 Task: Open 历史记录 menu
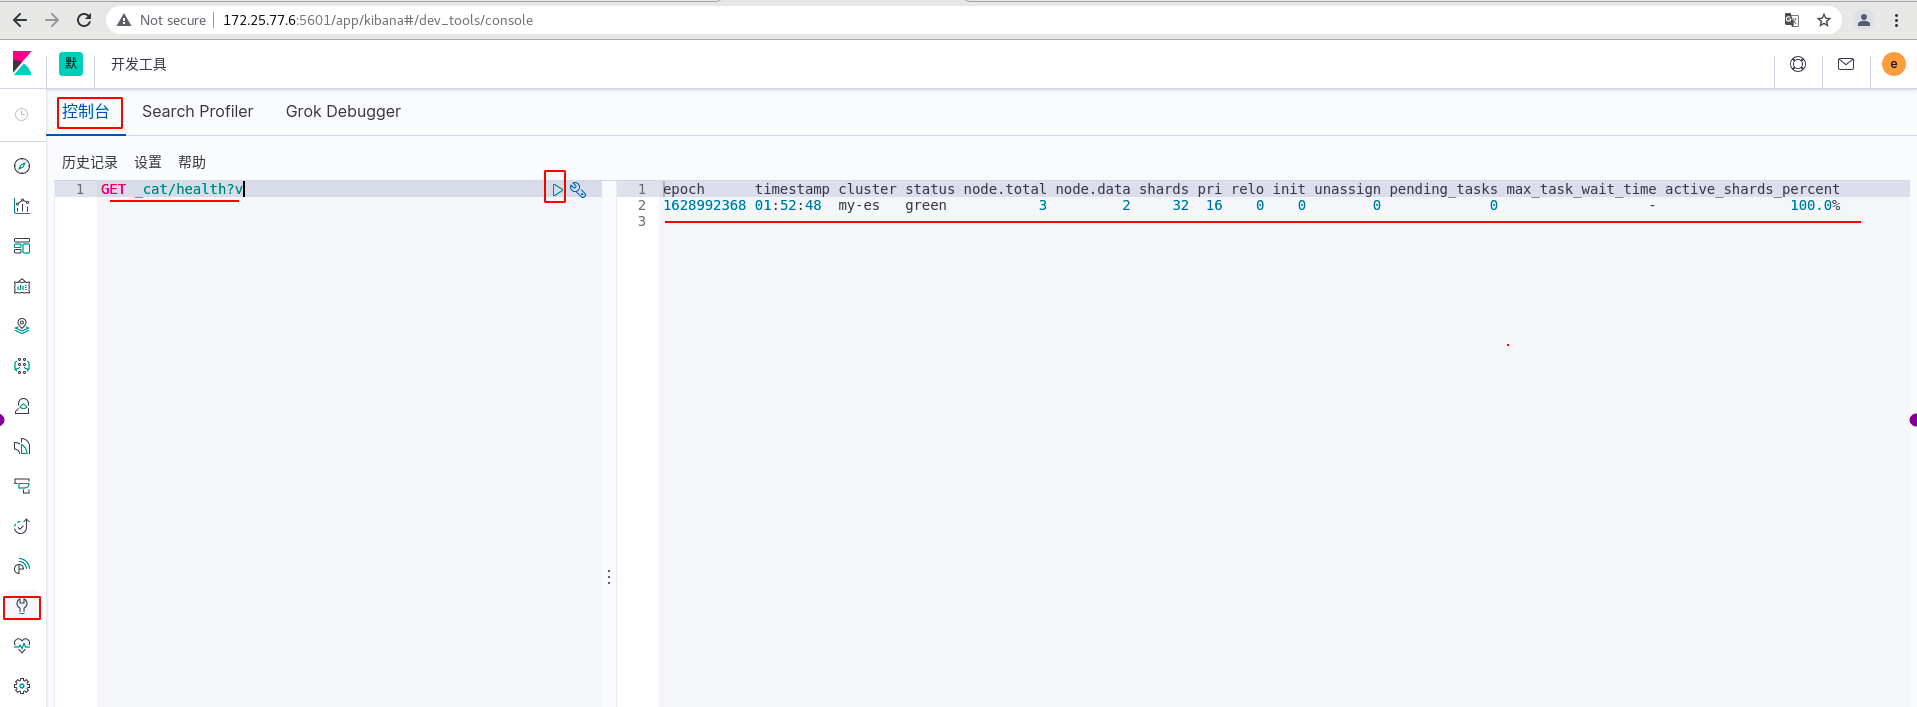pos(90,162)
